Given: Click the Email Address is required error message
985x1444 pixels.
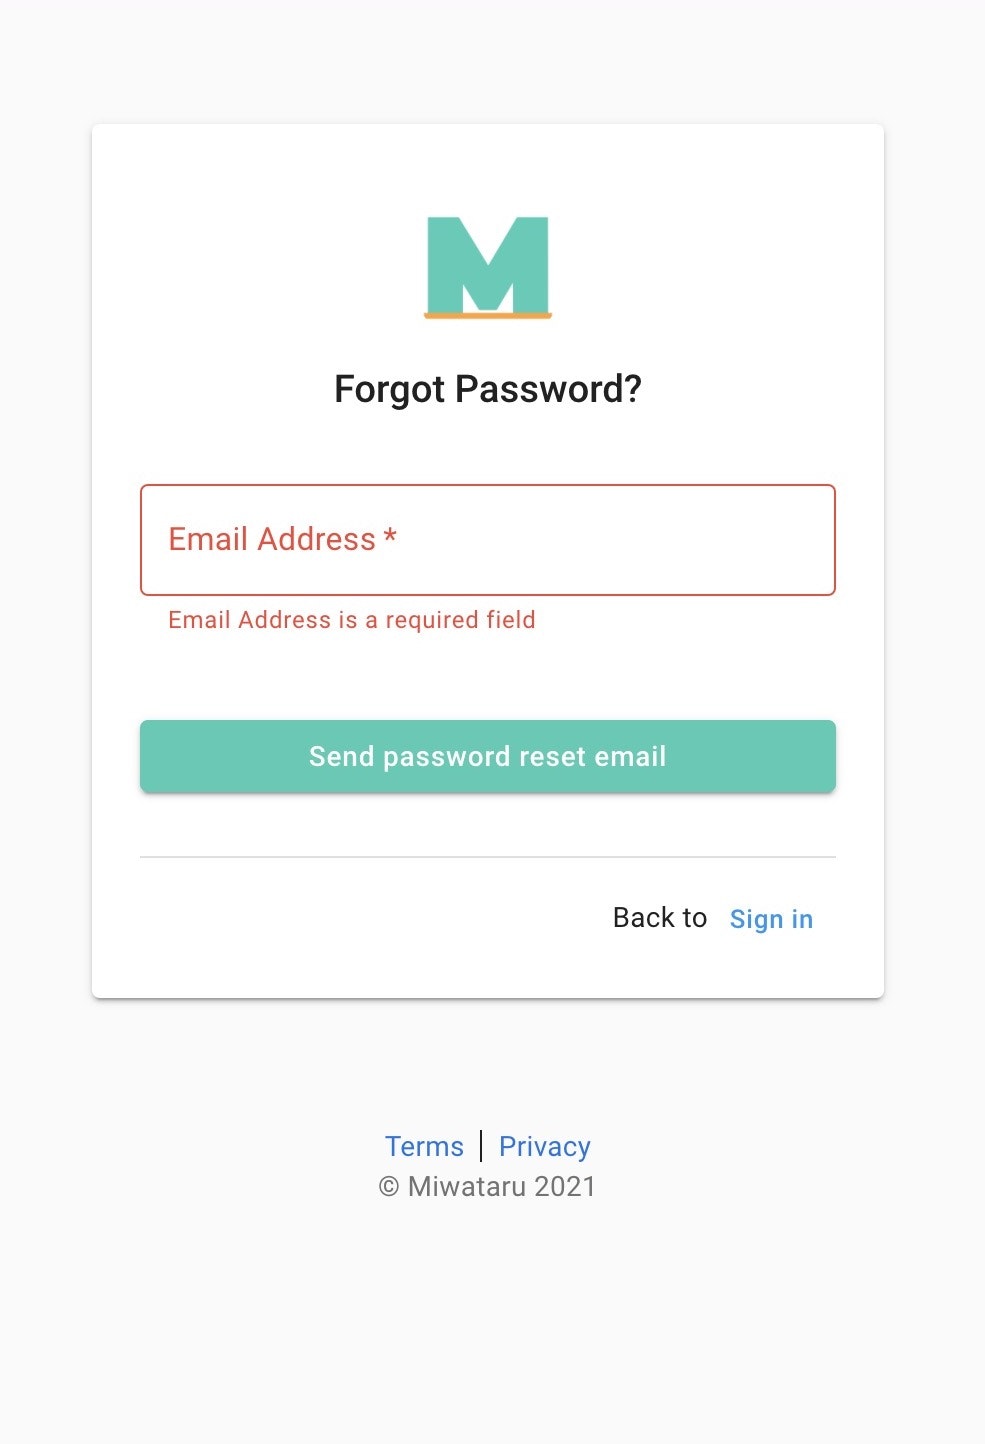Looking at the screenshot, I should pyautogui.click(x=351, y=620).
